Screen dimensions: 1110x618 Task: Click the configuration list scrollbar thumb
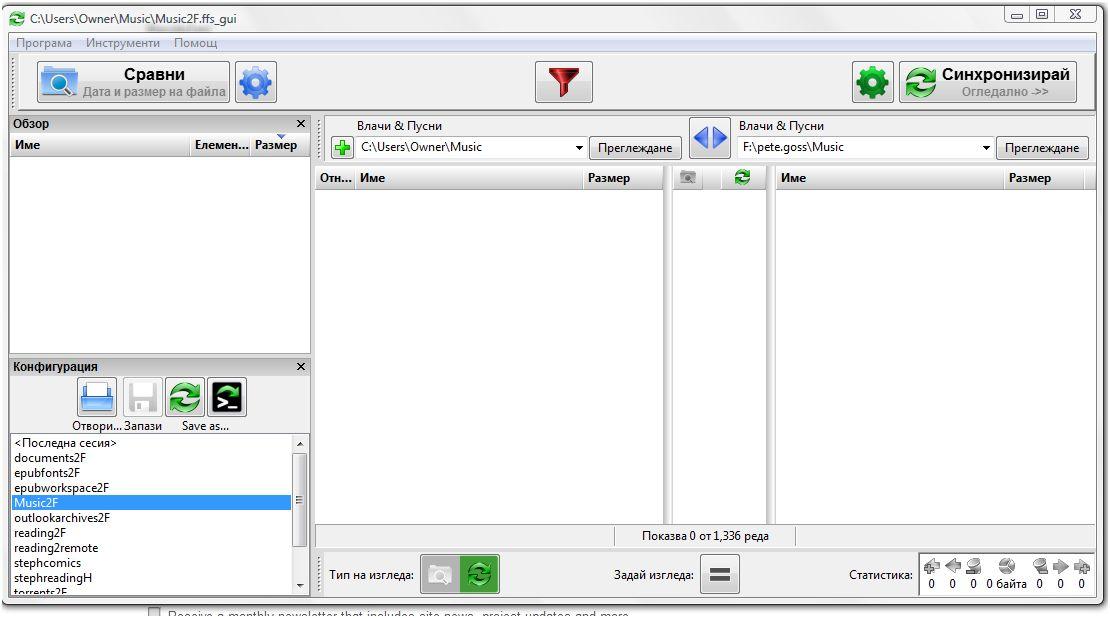pyautogui.click(x=299, y=500)
